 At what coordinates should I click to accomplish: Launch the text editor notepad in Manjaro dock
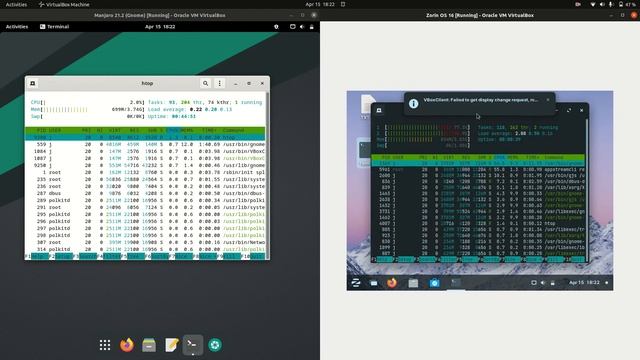tap(171, 345)
